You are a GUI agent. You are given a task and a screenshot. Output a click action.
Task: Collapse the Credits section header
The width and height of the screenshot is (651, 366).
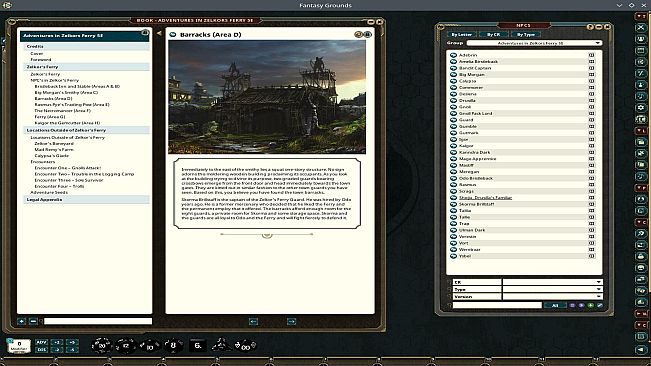tap(86, 46)
